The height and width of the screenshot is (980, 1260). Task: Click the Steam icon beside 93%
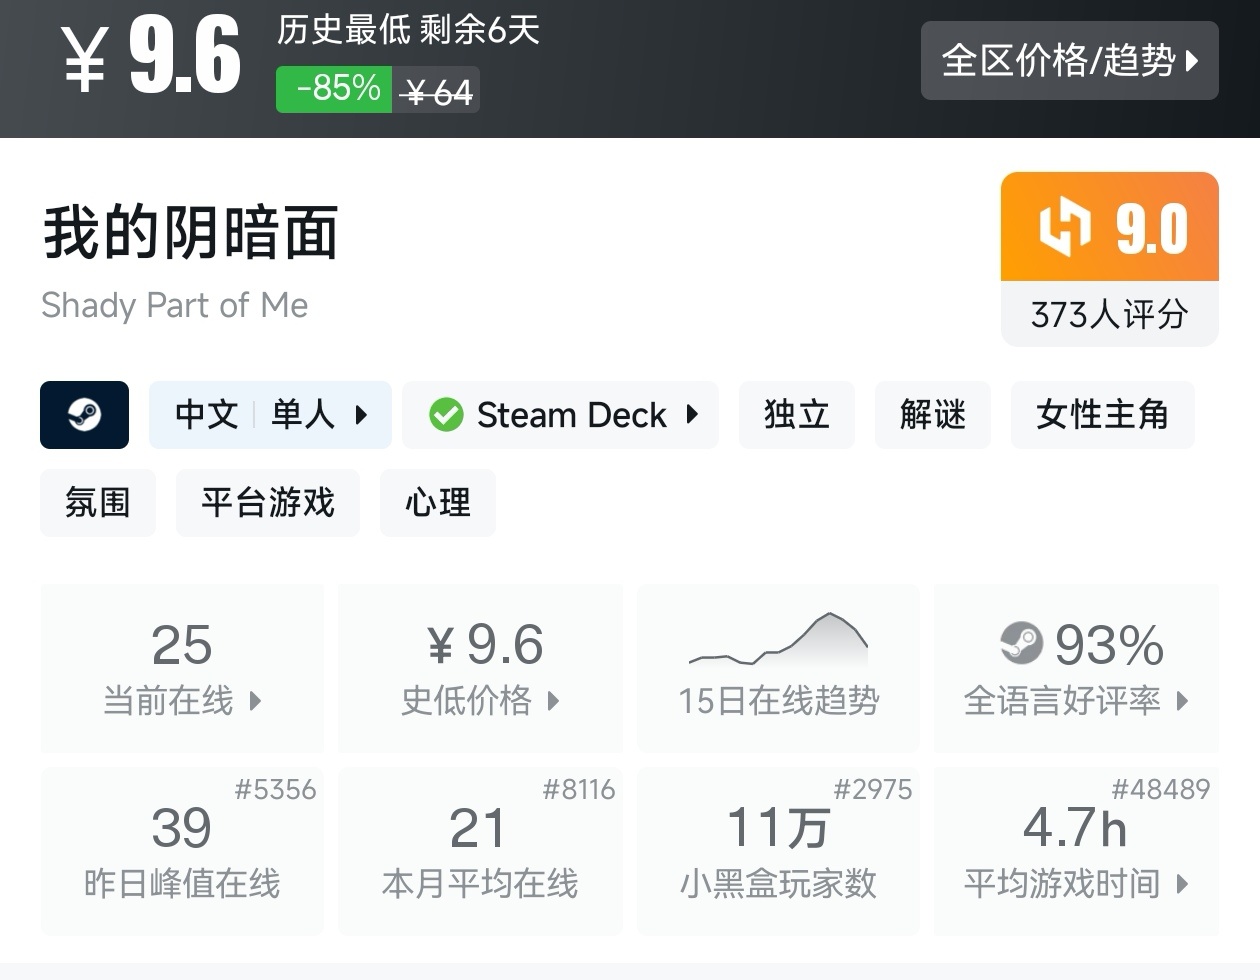pos(1021,643)
